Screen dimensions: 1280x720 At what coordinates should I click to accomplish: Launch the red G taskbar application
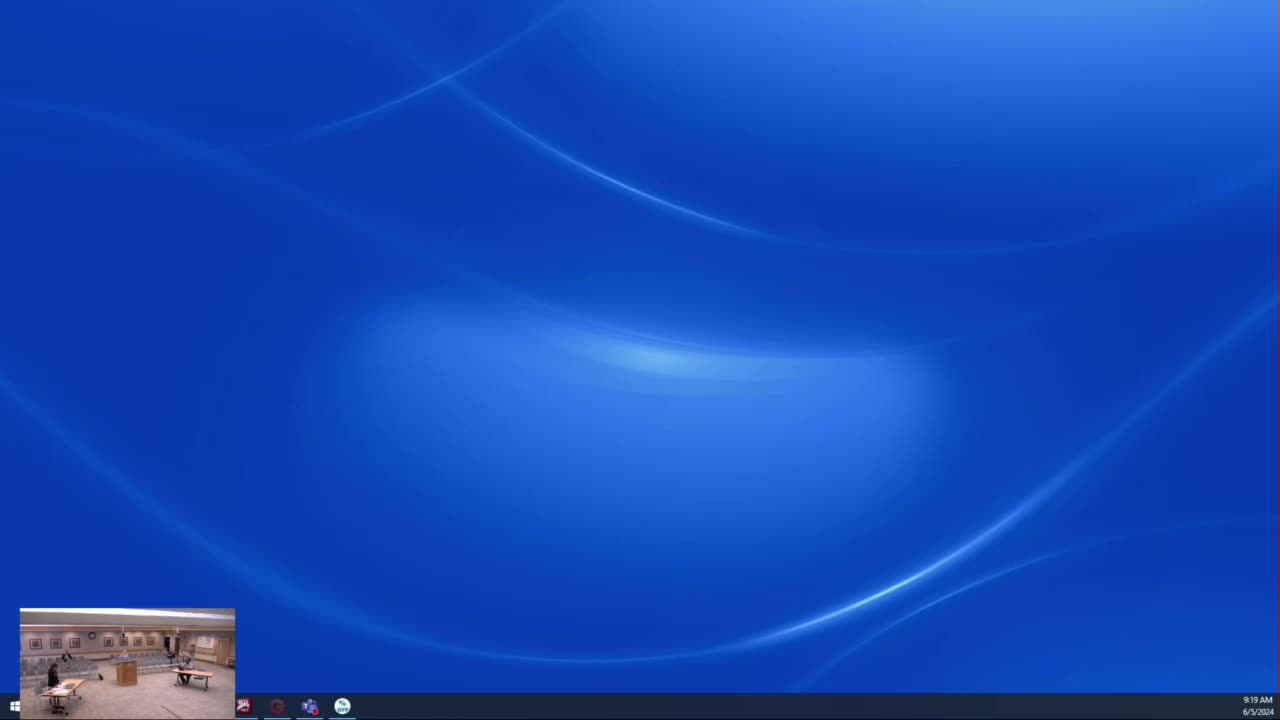pyautogui.click(x=277, y=706)
